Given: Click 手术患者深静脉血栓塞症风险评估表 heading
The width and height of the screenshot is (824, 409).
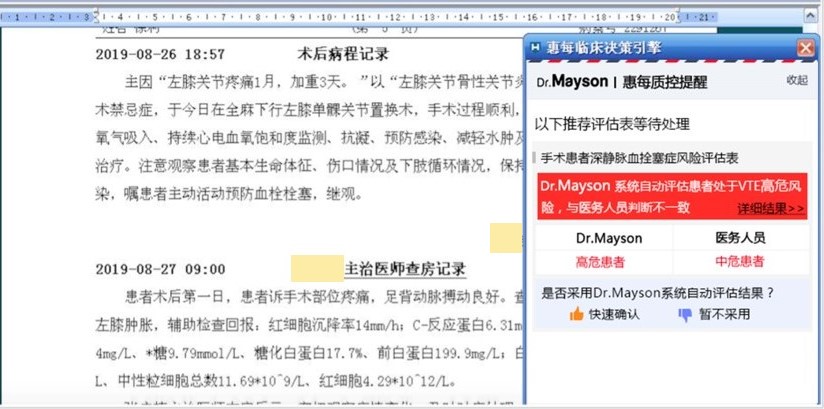Looking at the screenshot, I should coord(639,158).
